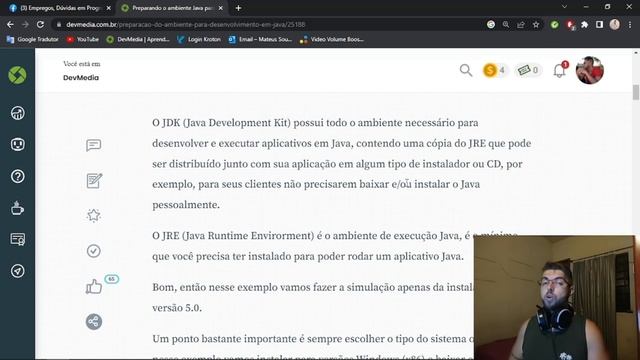Go back with the browser back arrow

[x=10, y=24]
